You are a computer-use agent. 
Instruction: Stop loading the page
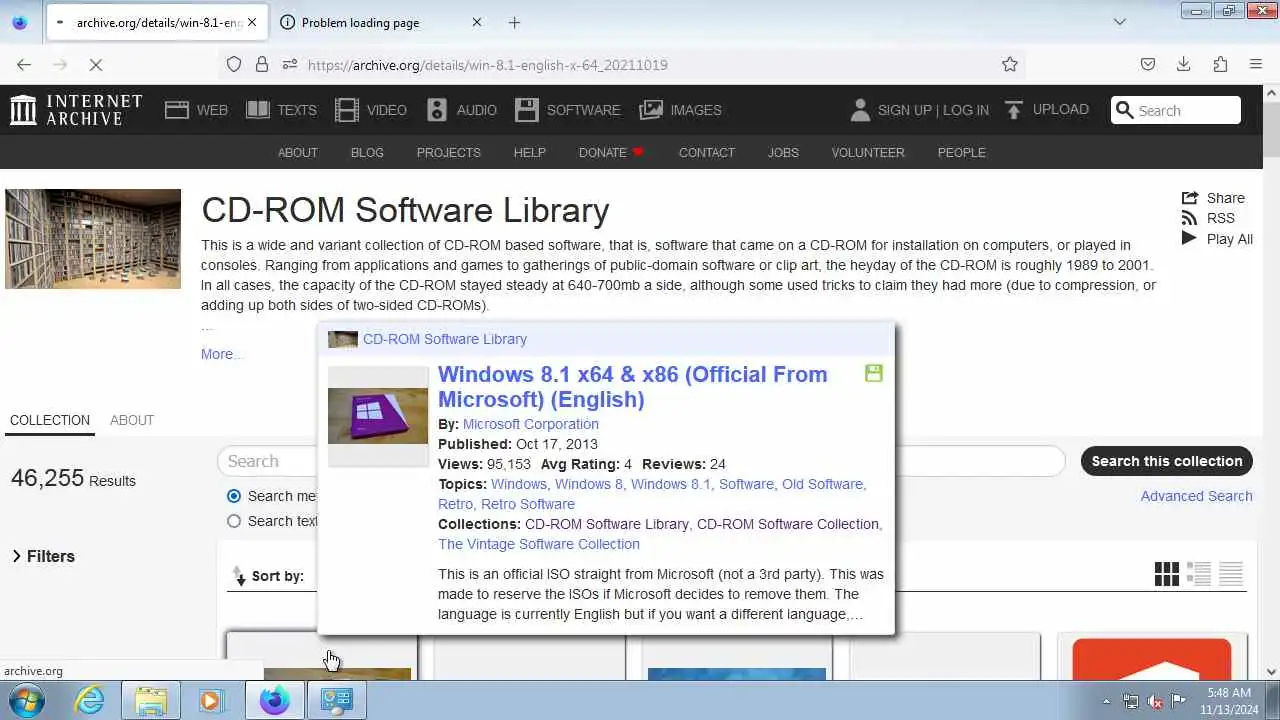coord(96,65)
